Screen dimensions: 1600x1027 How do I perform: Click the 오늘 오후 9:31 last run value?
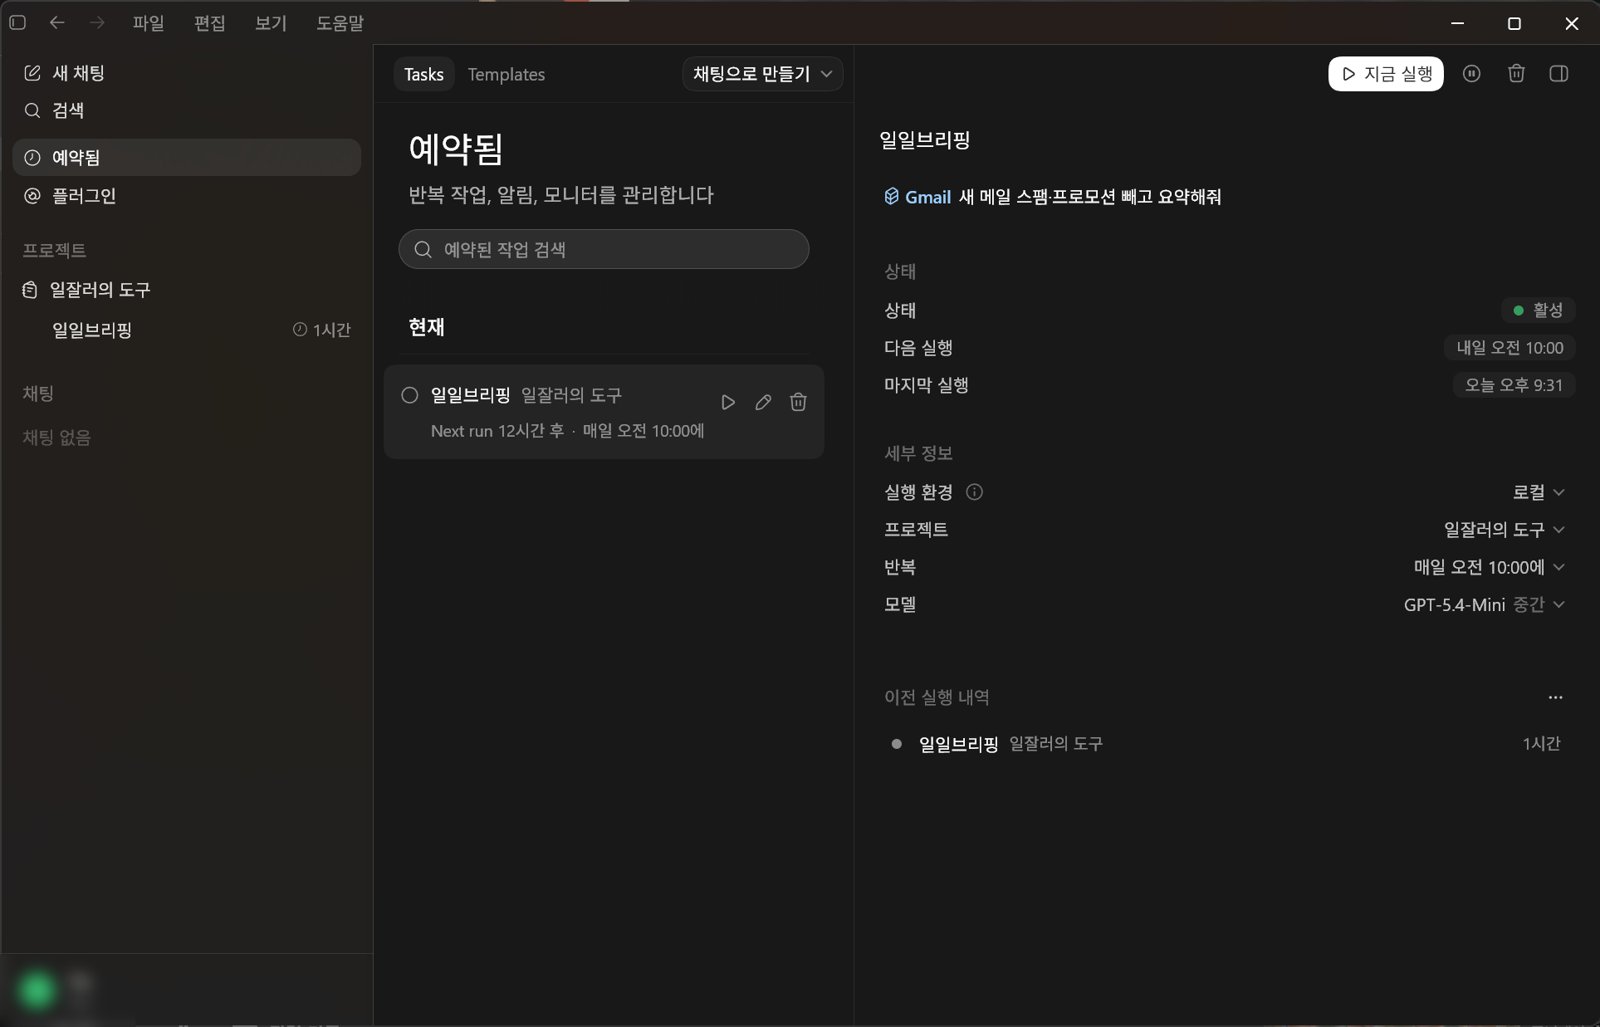tap(1513, 385)
